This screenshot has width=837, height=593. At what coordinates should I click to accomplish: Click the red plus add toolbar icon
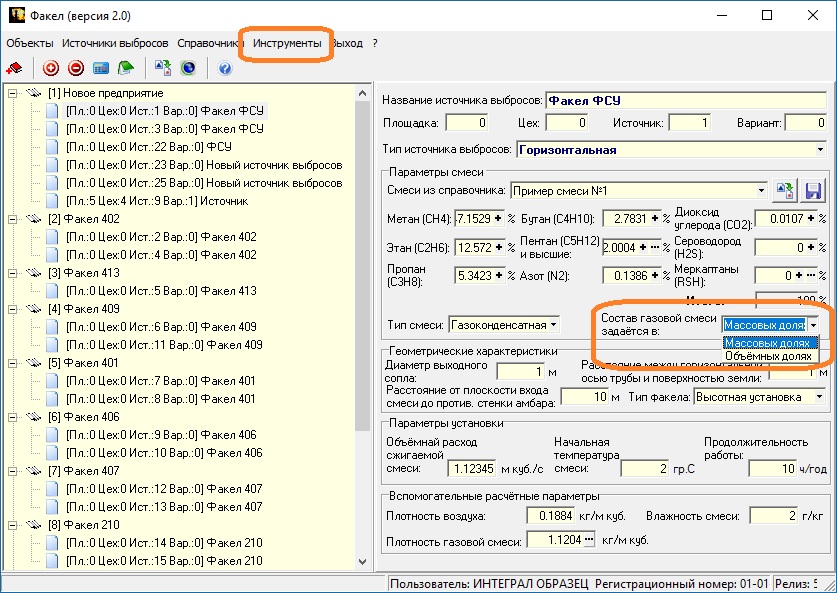point(51,69)
